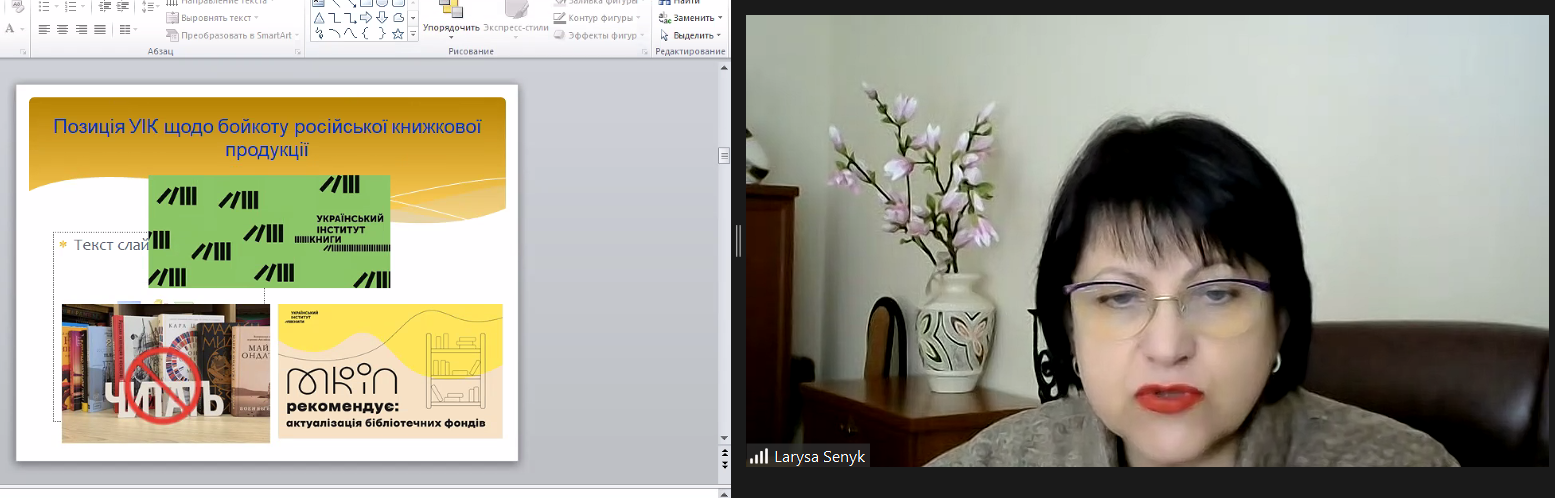Select the freeform scribble shape
Image resolution: width=1555 pixels, height=498 pixels.
coord(318,33)
